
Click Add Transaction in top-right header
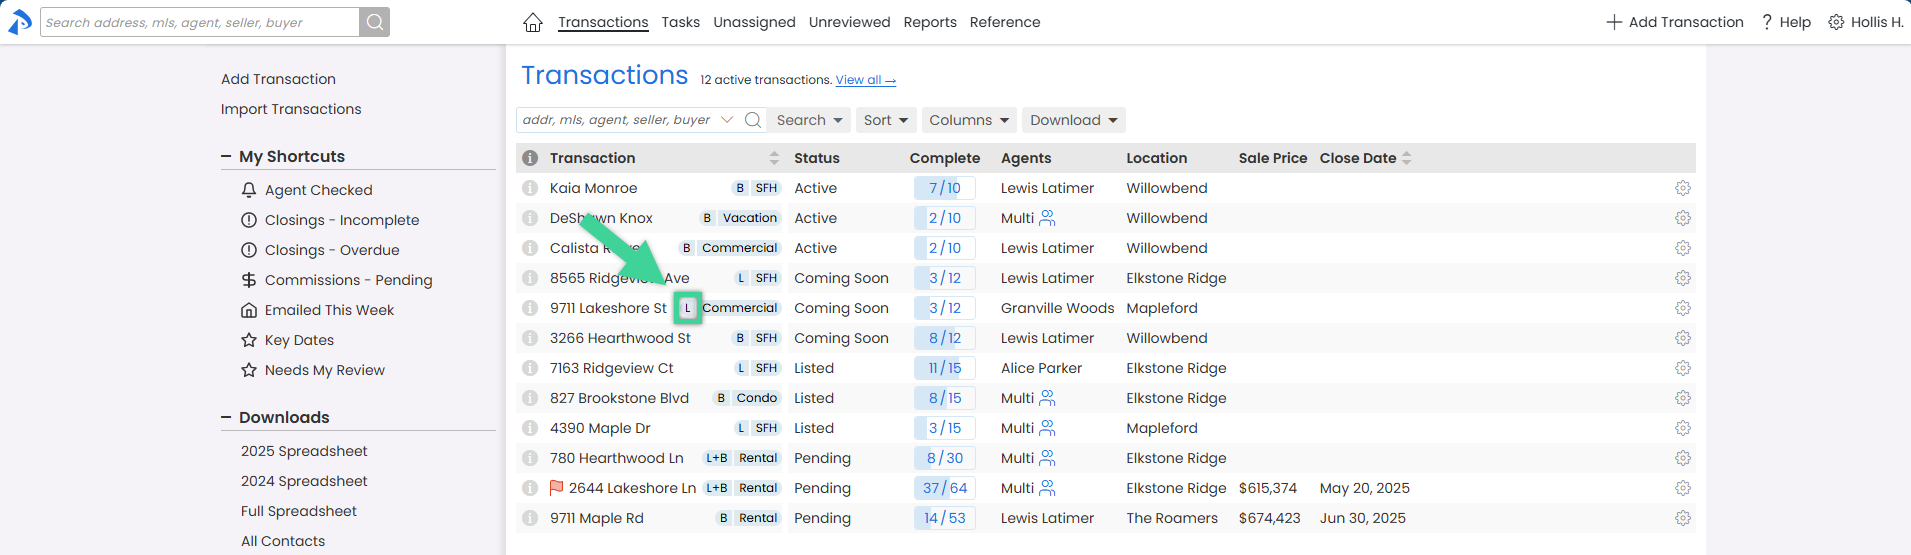click(x=1675, y=22)
